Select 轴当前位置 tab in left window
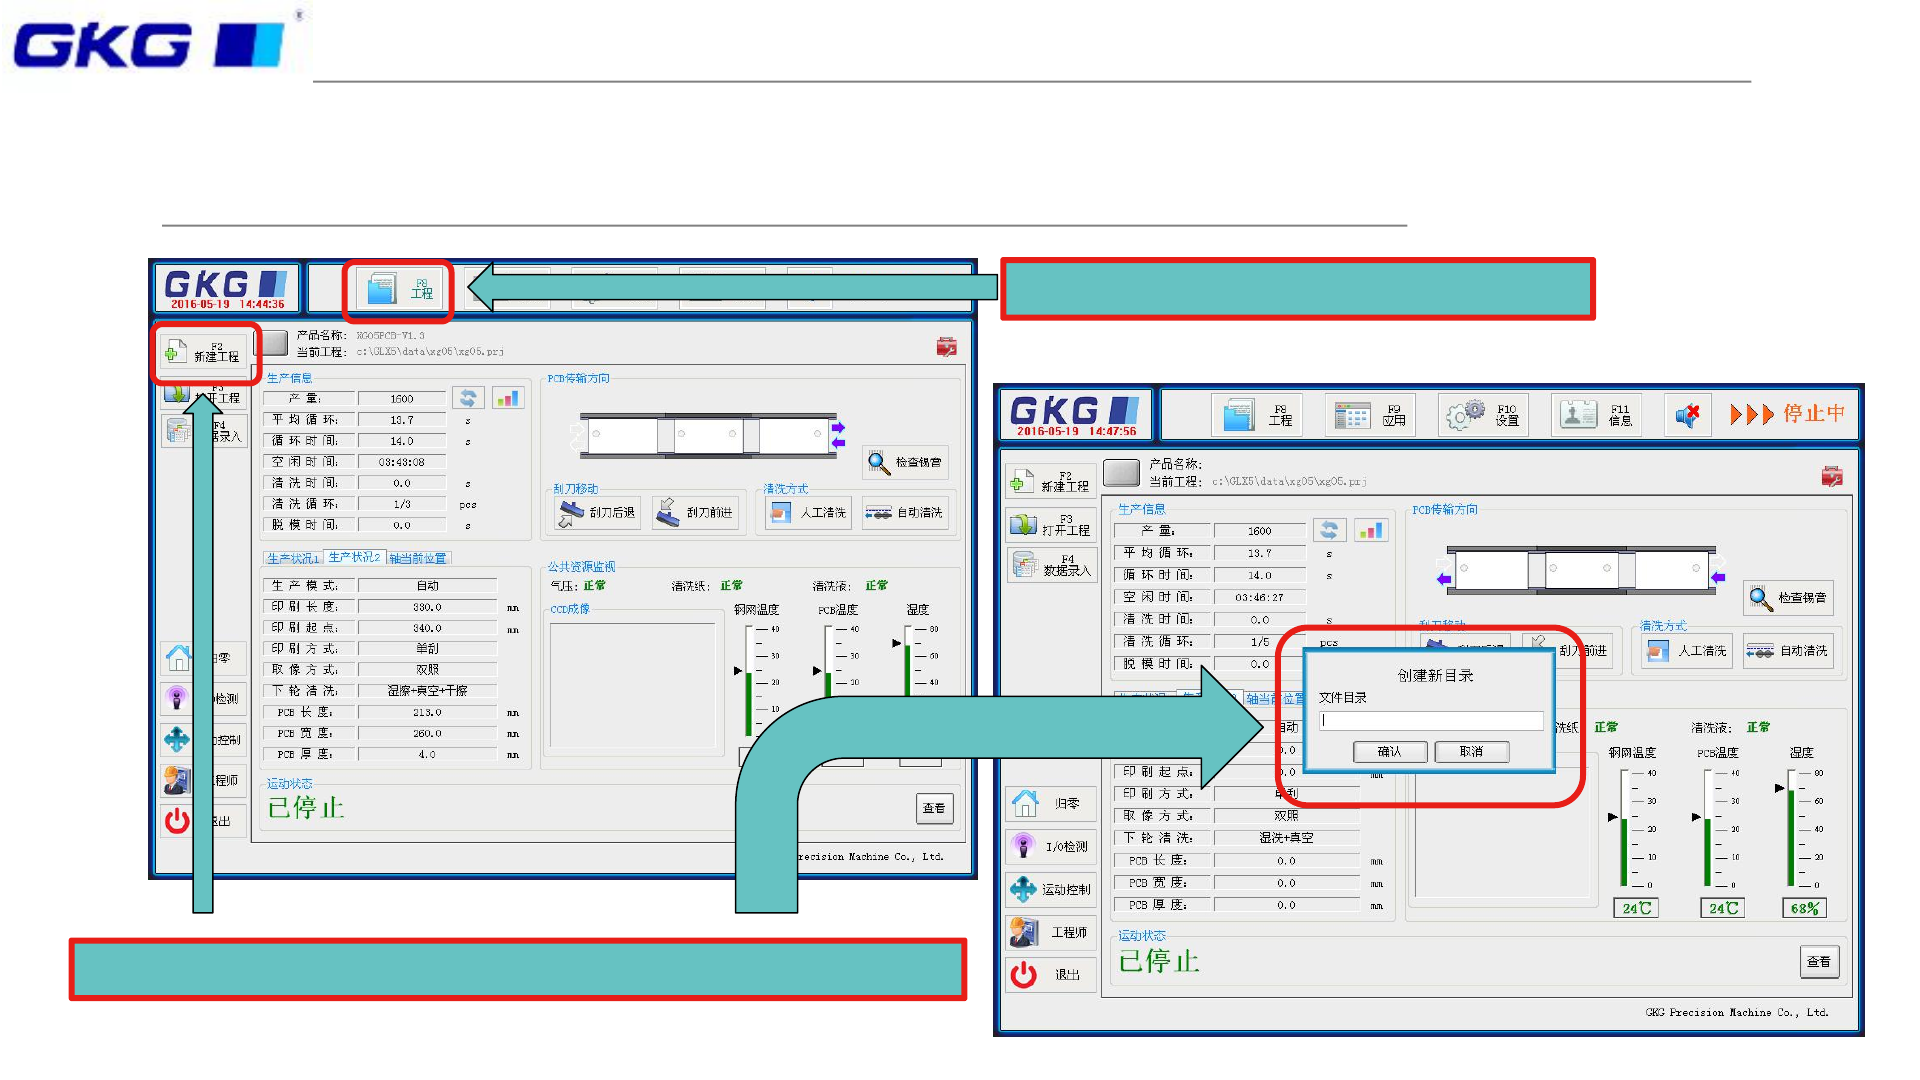Viewport: 1920px width, 1080px height. 418,558
